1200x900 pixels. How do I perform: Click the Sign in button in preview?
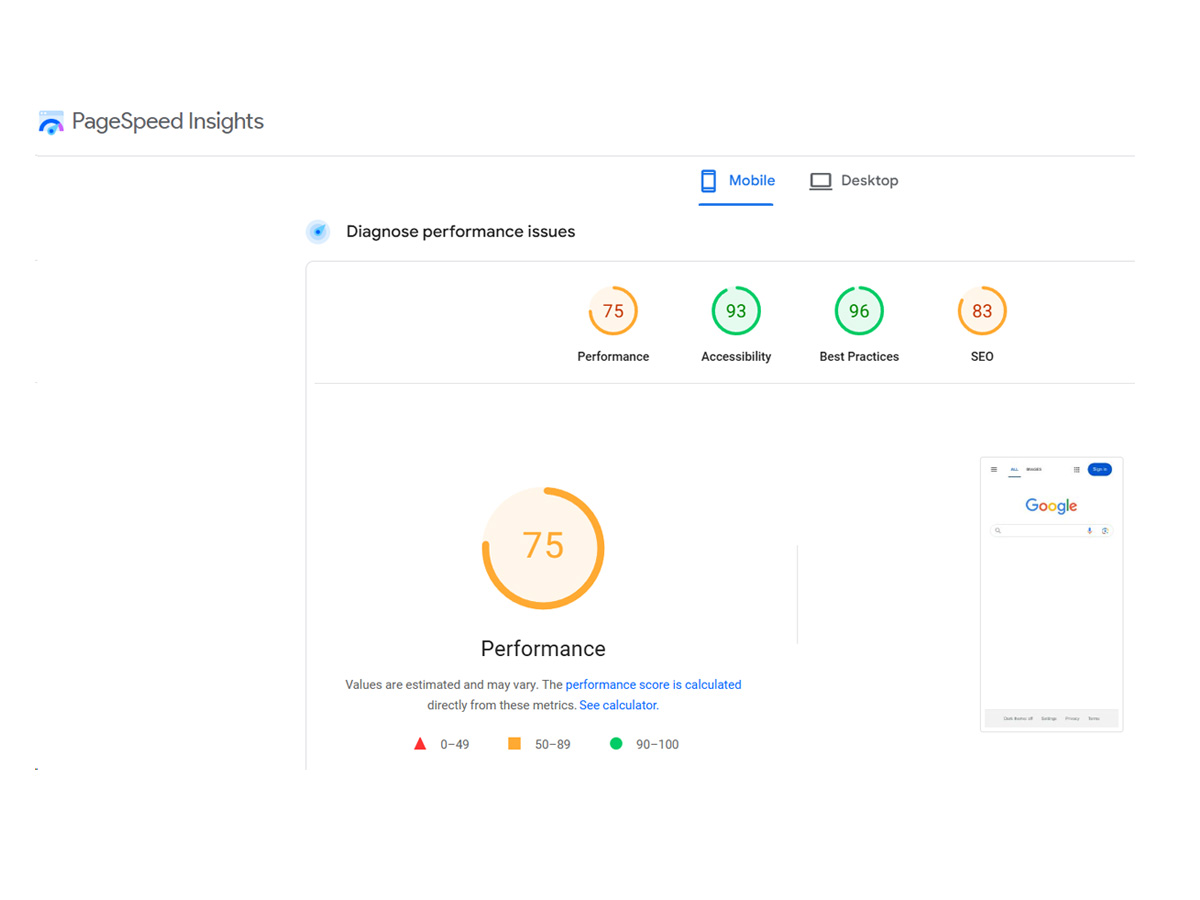1099,469
